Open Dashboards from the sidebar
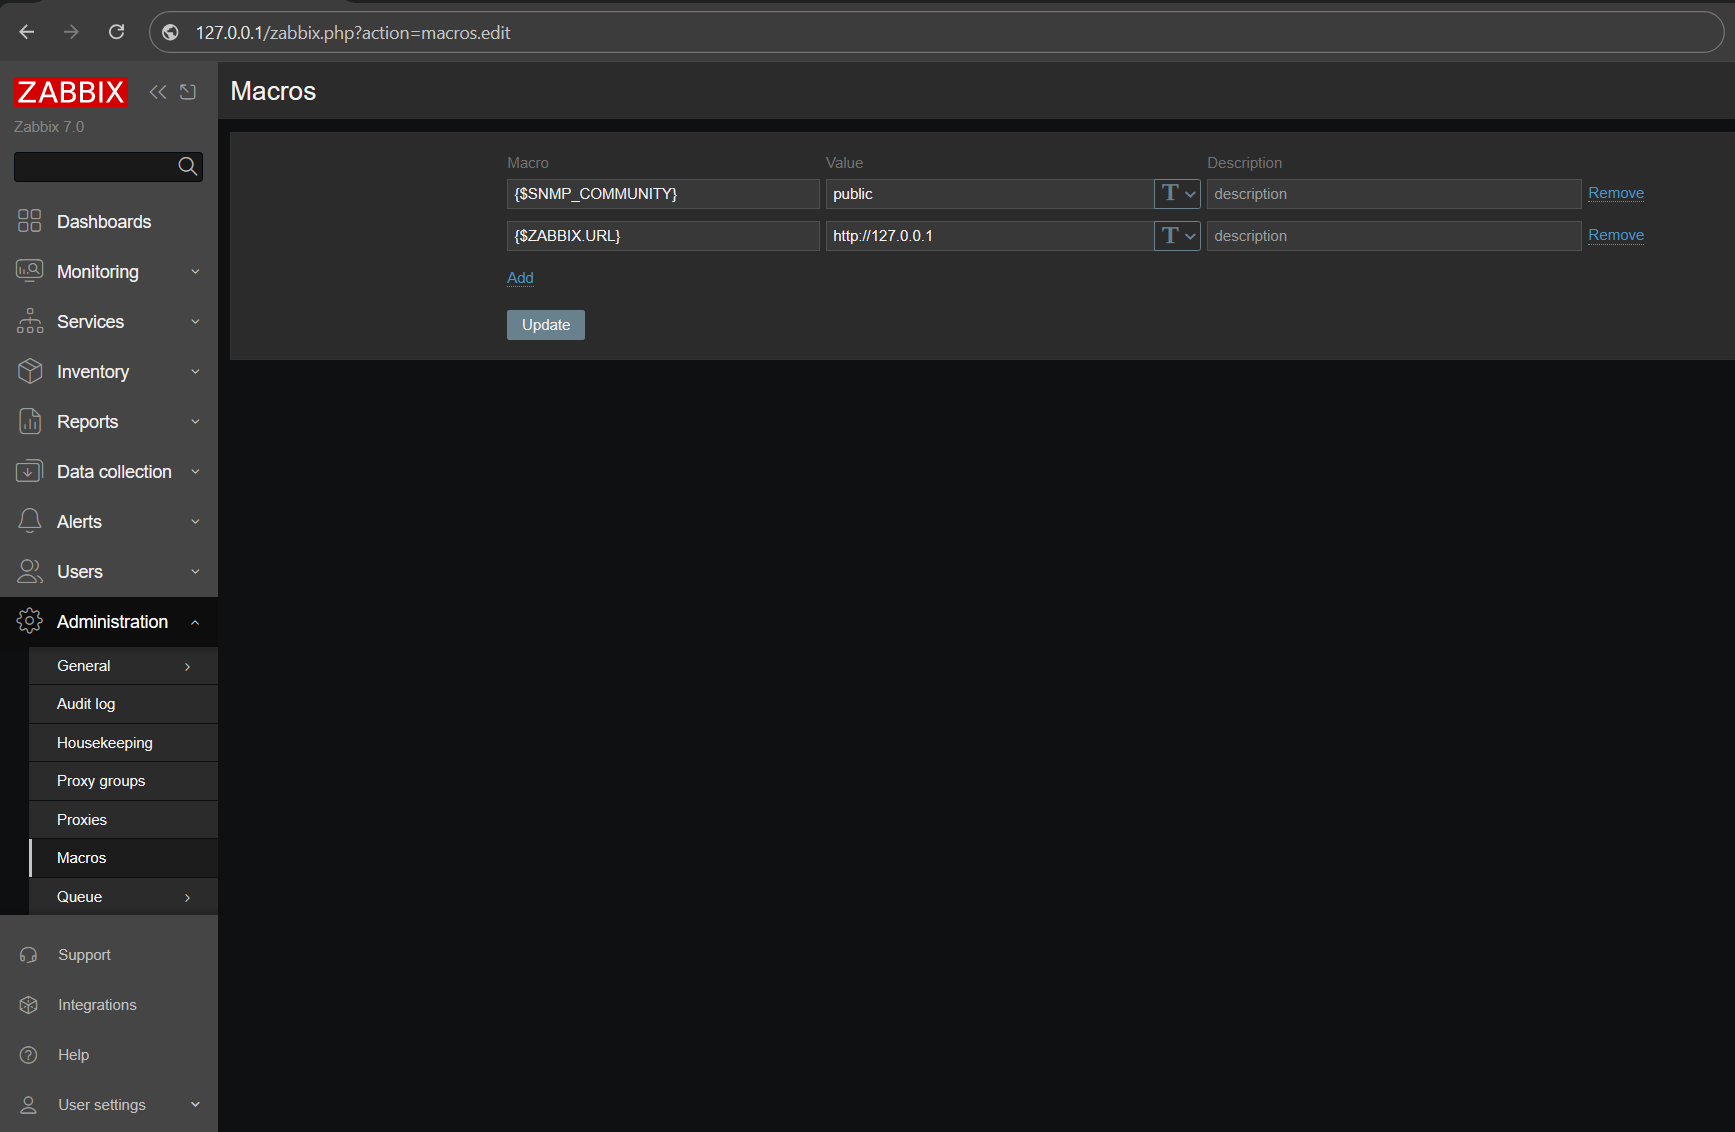Screen dimensions: 1735x1132 pyautogui.click(x=103, y=222)
